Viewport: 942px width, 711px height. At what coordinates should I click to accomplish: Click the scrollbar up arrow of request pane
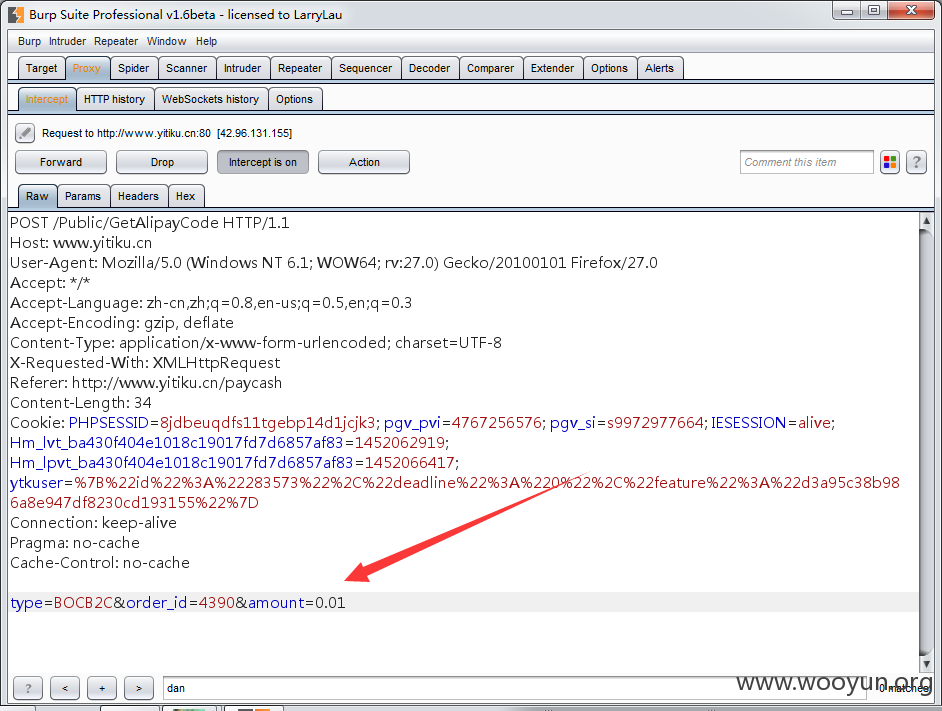(926, 221)
